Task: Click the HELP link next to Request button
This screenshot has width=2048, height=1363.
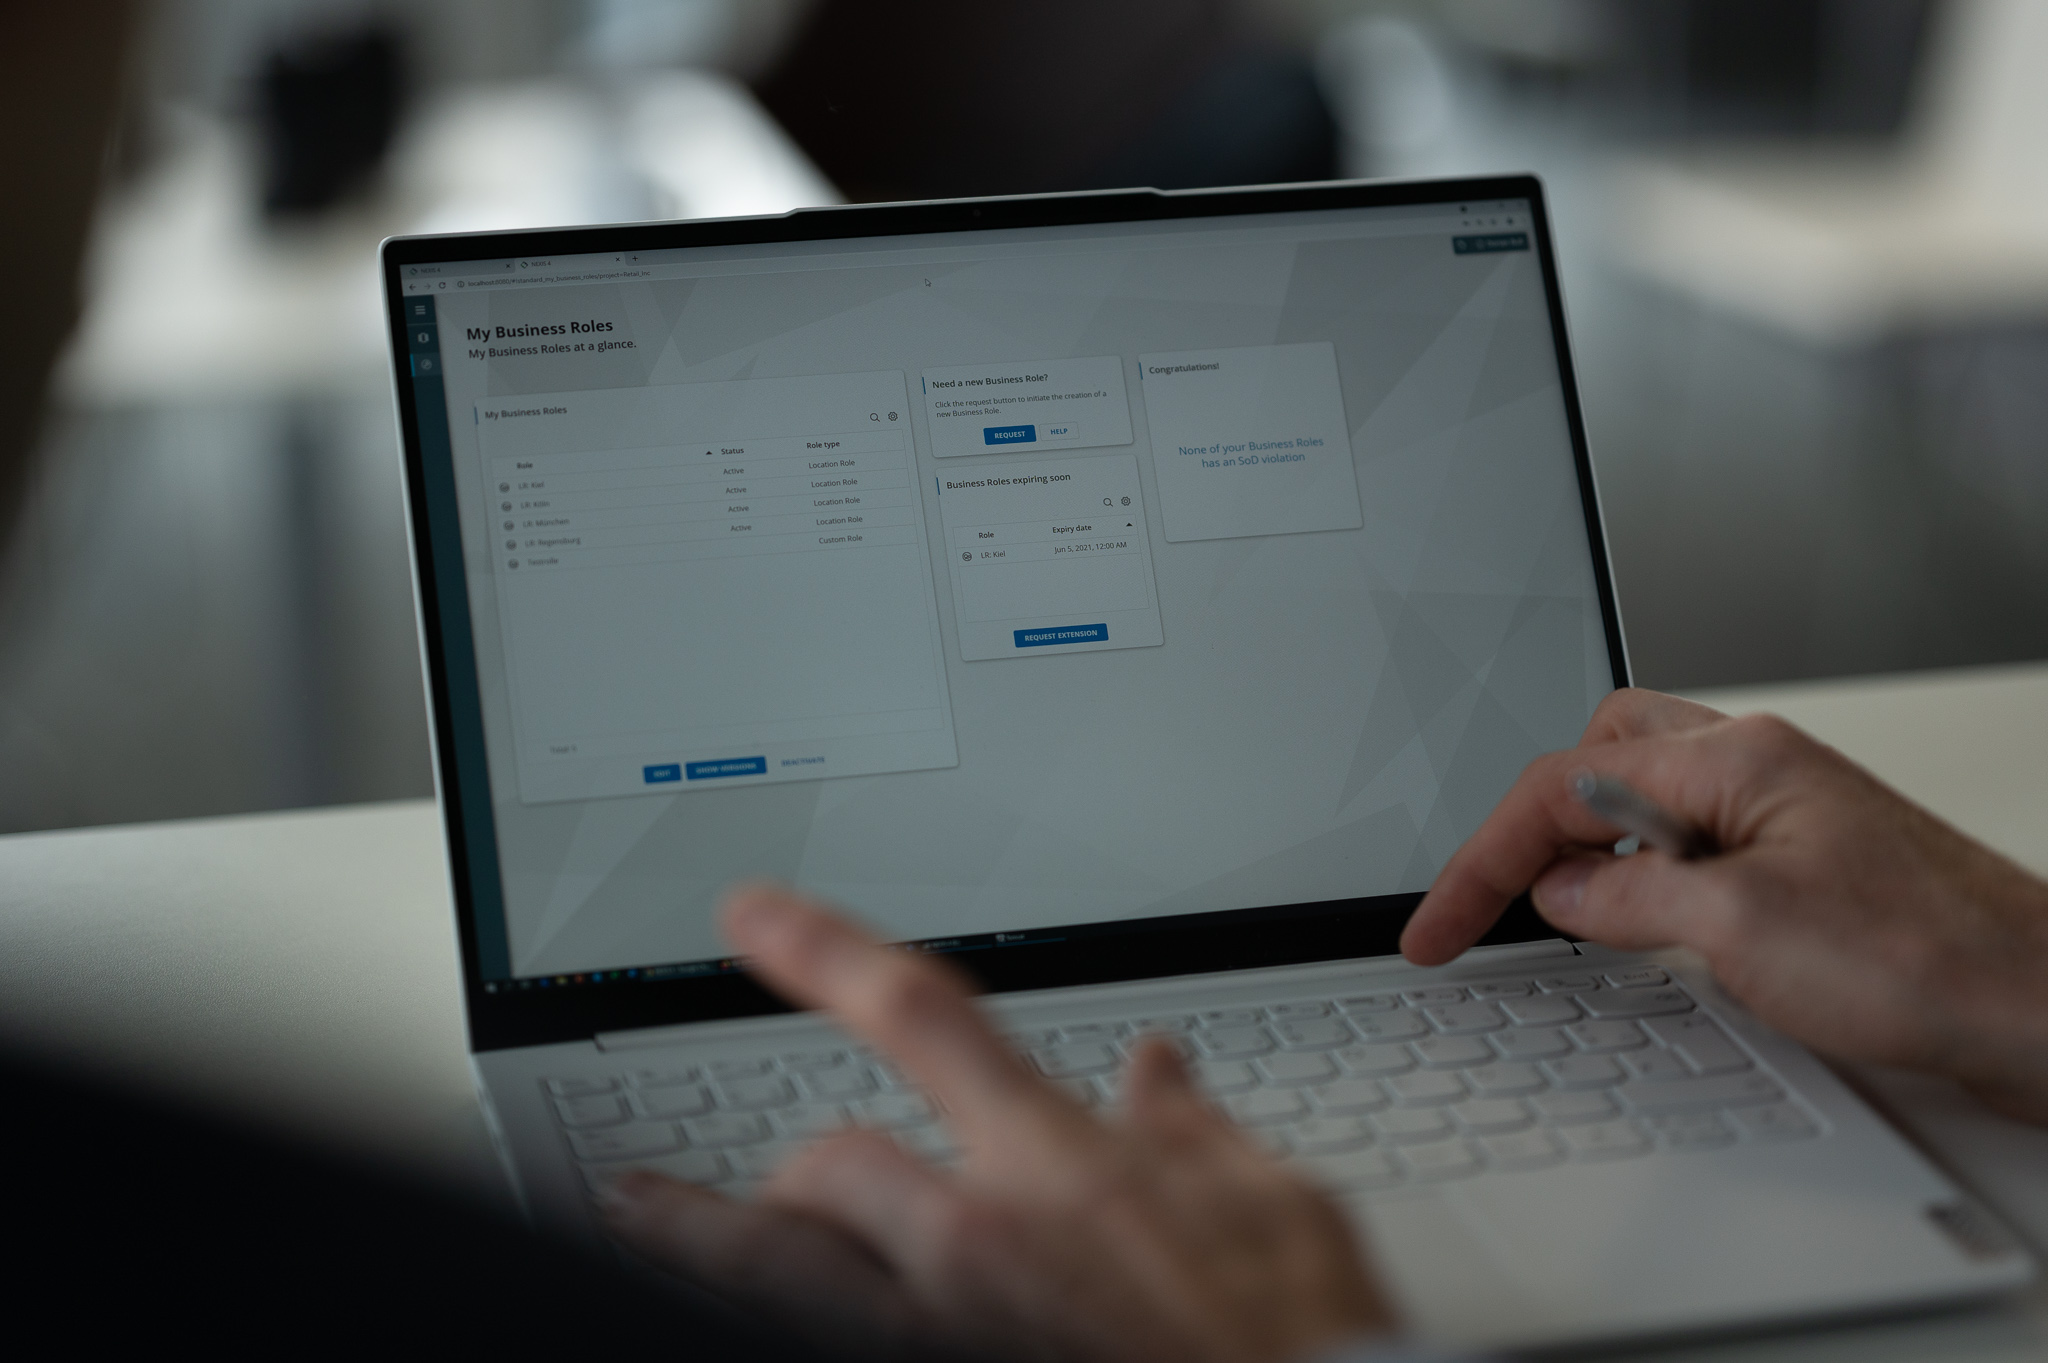Action: tap(1058, 432)
